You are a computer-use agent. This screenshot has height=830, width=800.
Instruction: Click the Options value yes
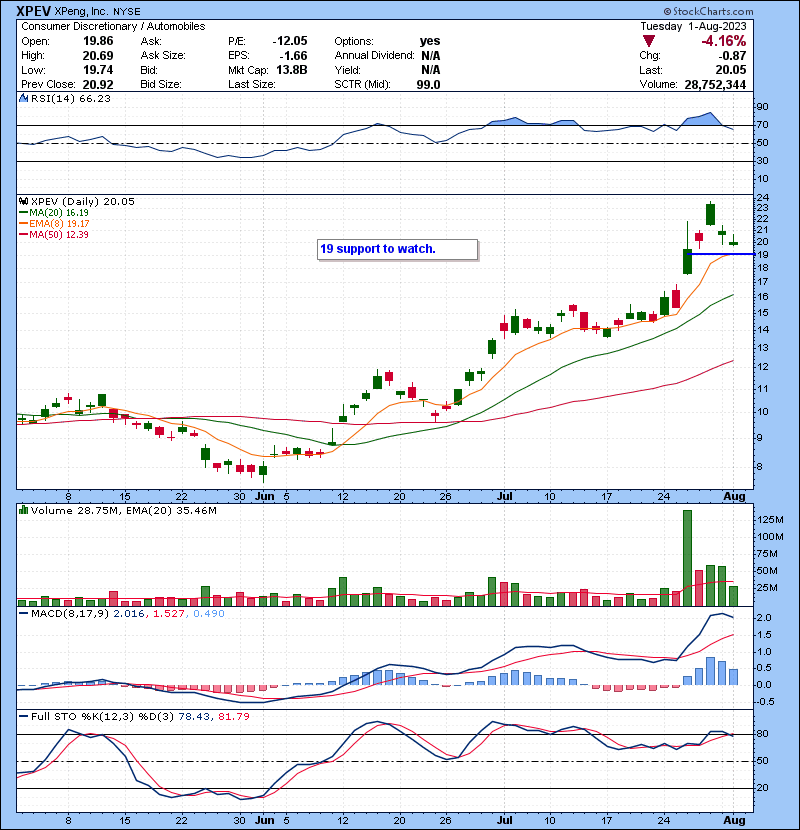430,41
